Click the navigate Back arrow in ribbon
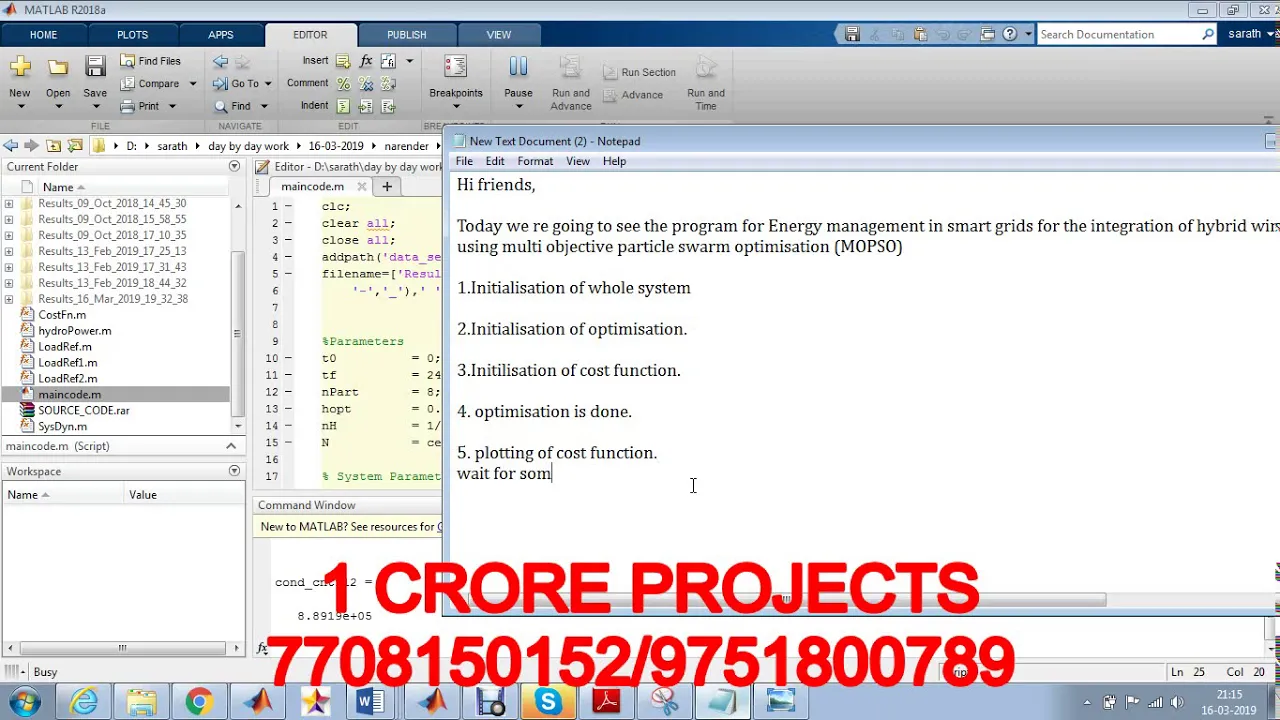1280x720 pixels. (220, 61)
